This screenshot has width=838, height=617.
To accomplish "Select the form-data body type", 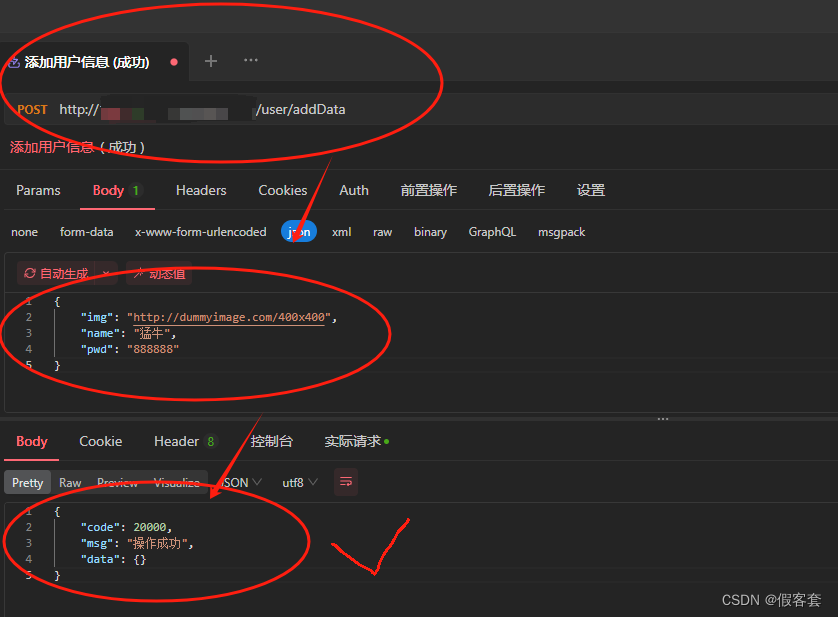I will click(x=86, y=231).
